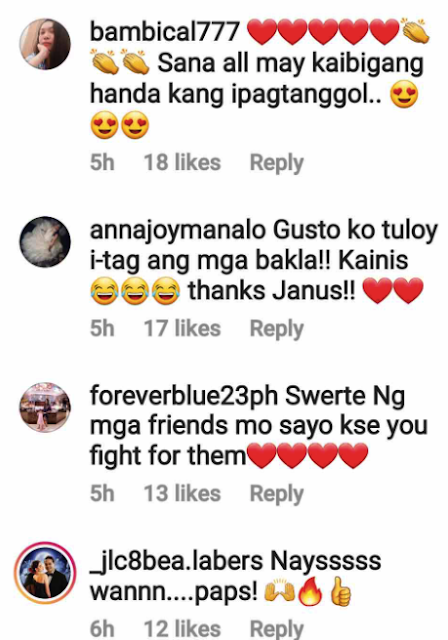Screen dimensions: 448x640
Task: Click the _jlc8bea.labers username
Action: [x=176, y=561]
